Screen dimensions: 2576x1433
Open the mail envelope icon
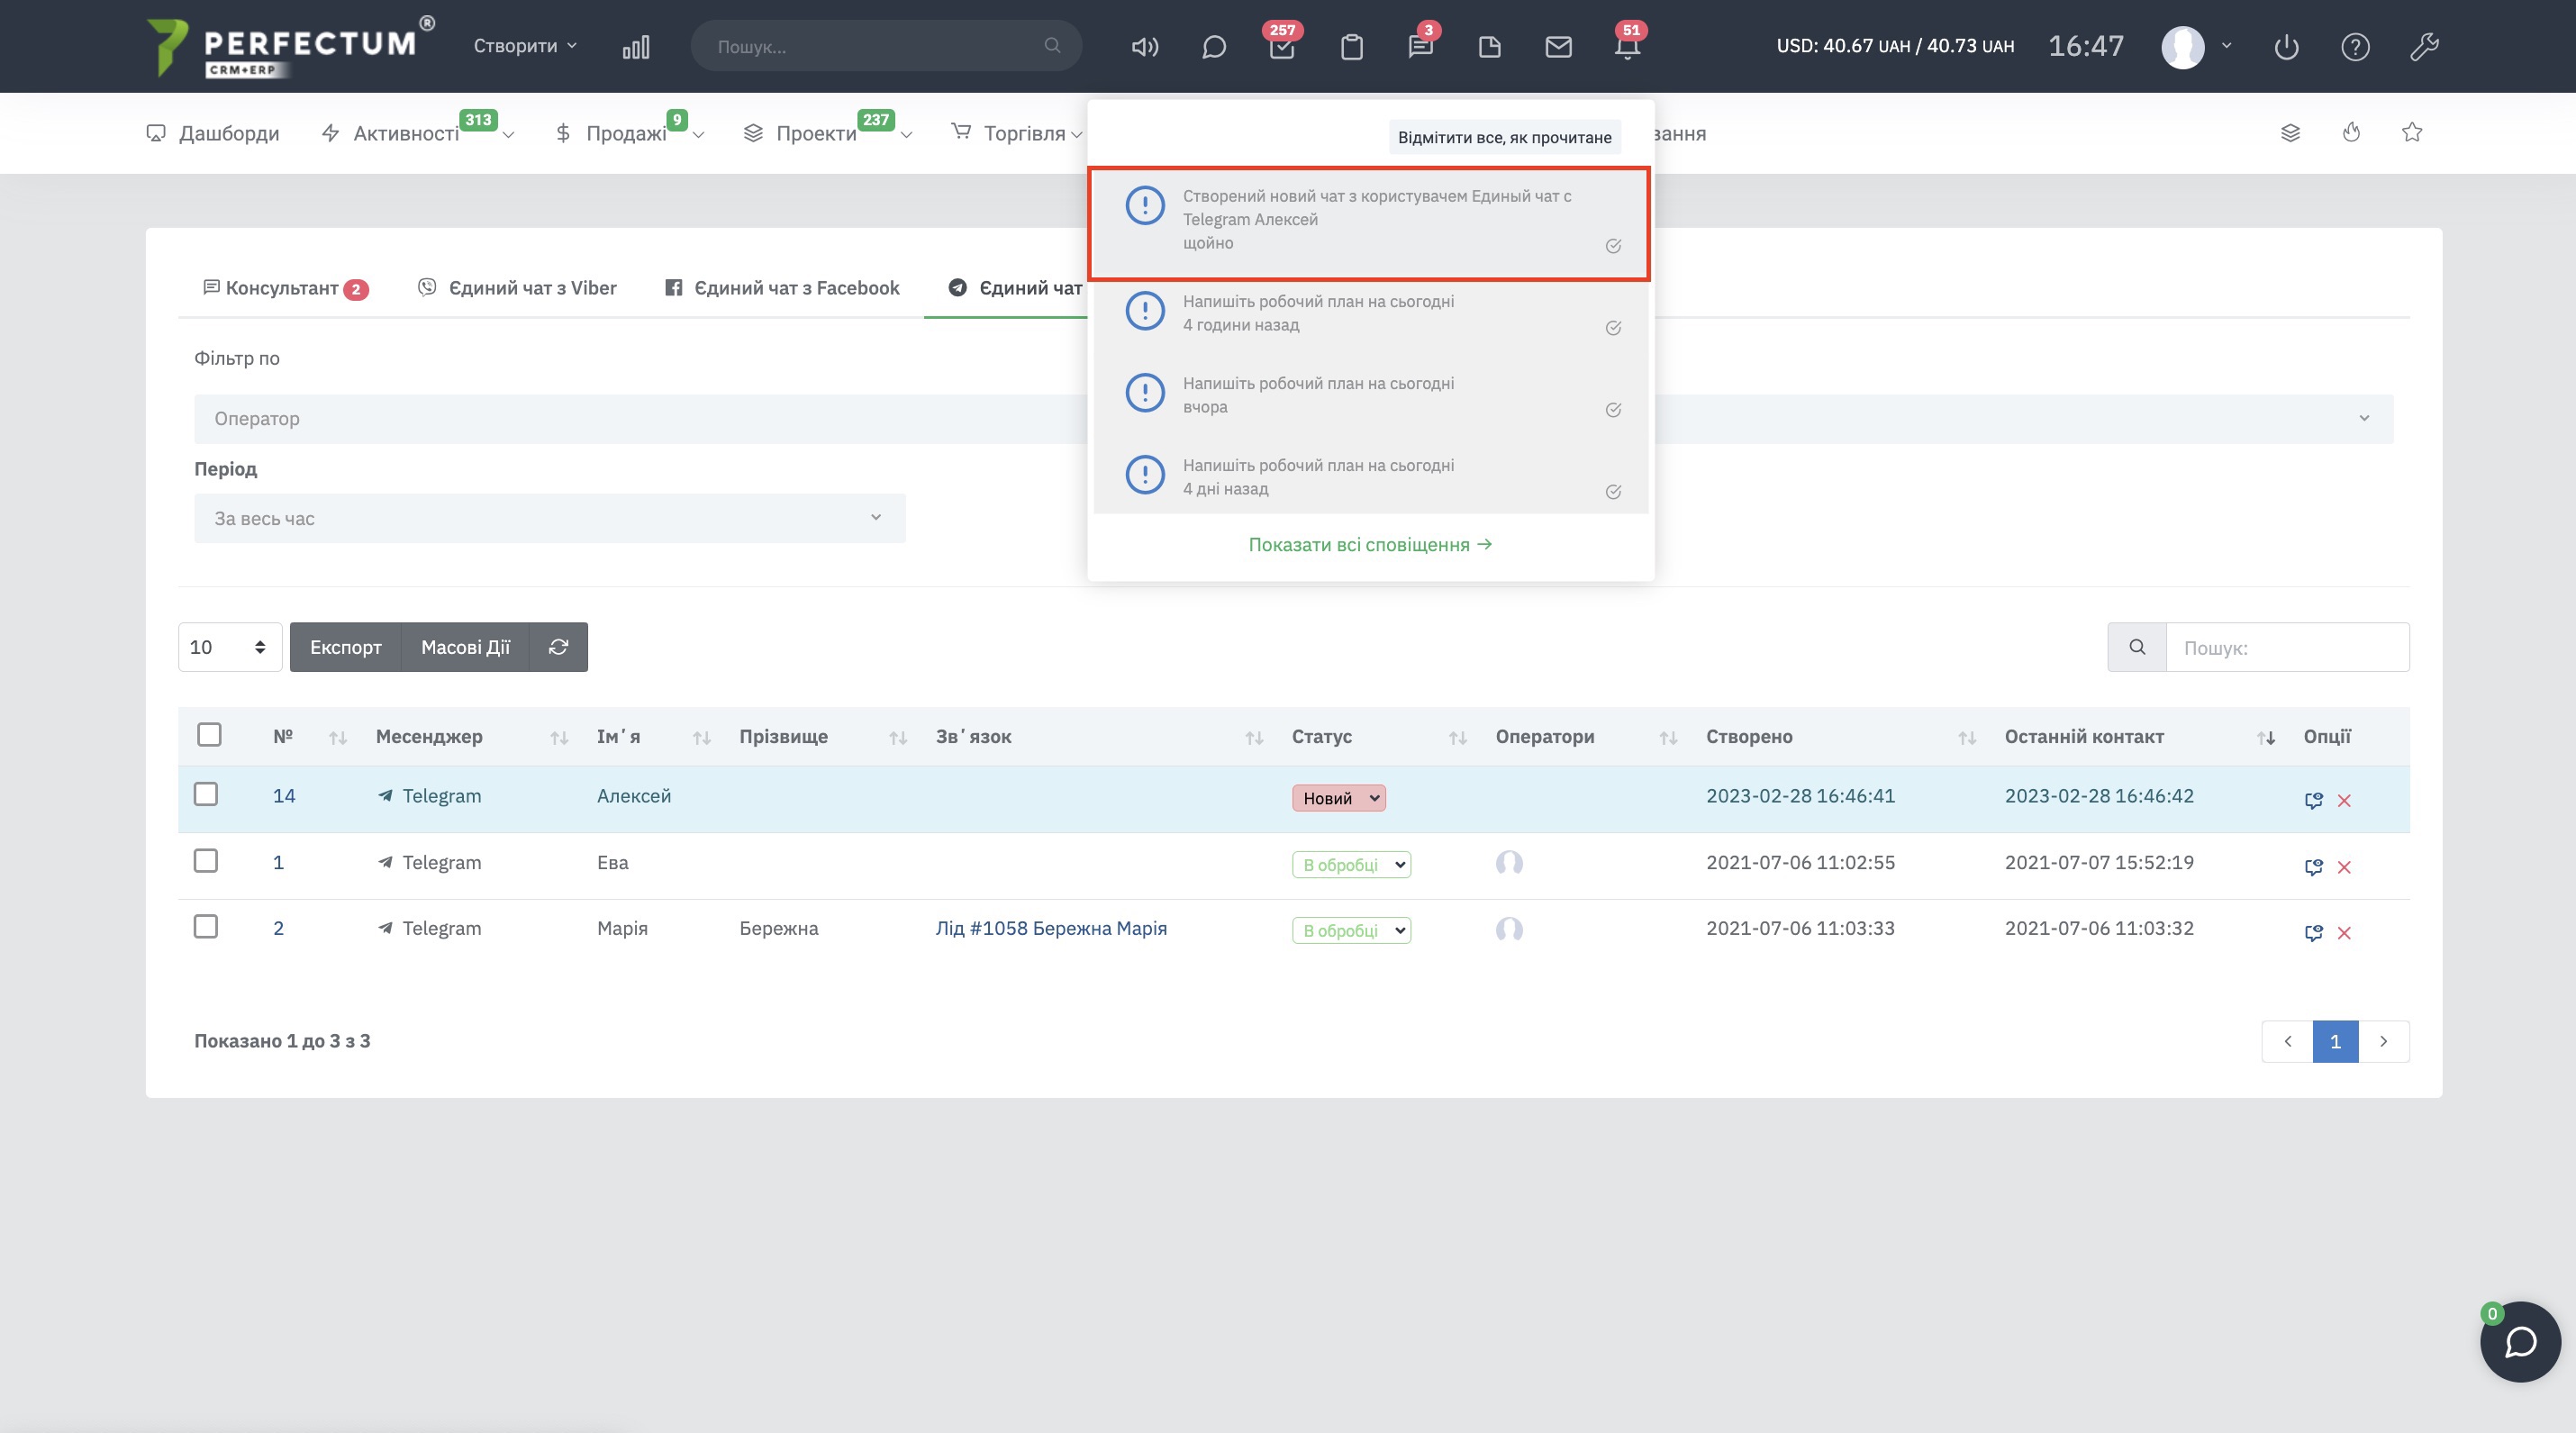point(1559,47)
